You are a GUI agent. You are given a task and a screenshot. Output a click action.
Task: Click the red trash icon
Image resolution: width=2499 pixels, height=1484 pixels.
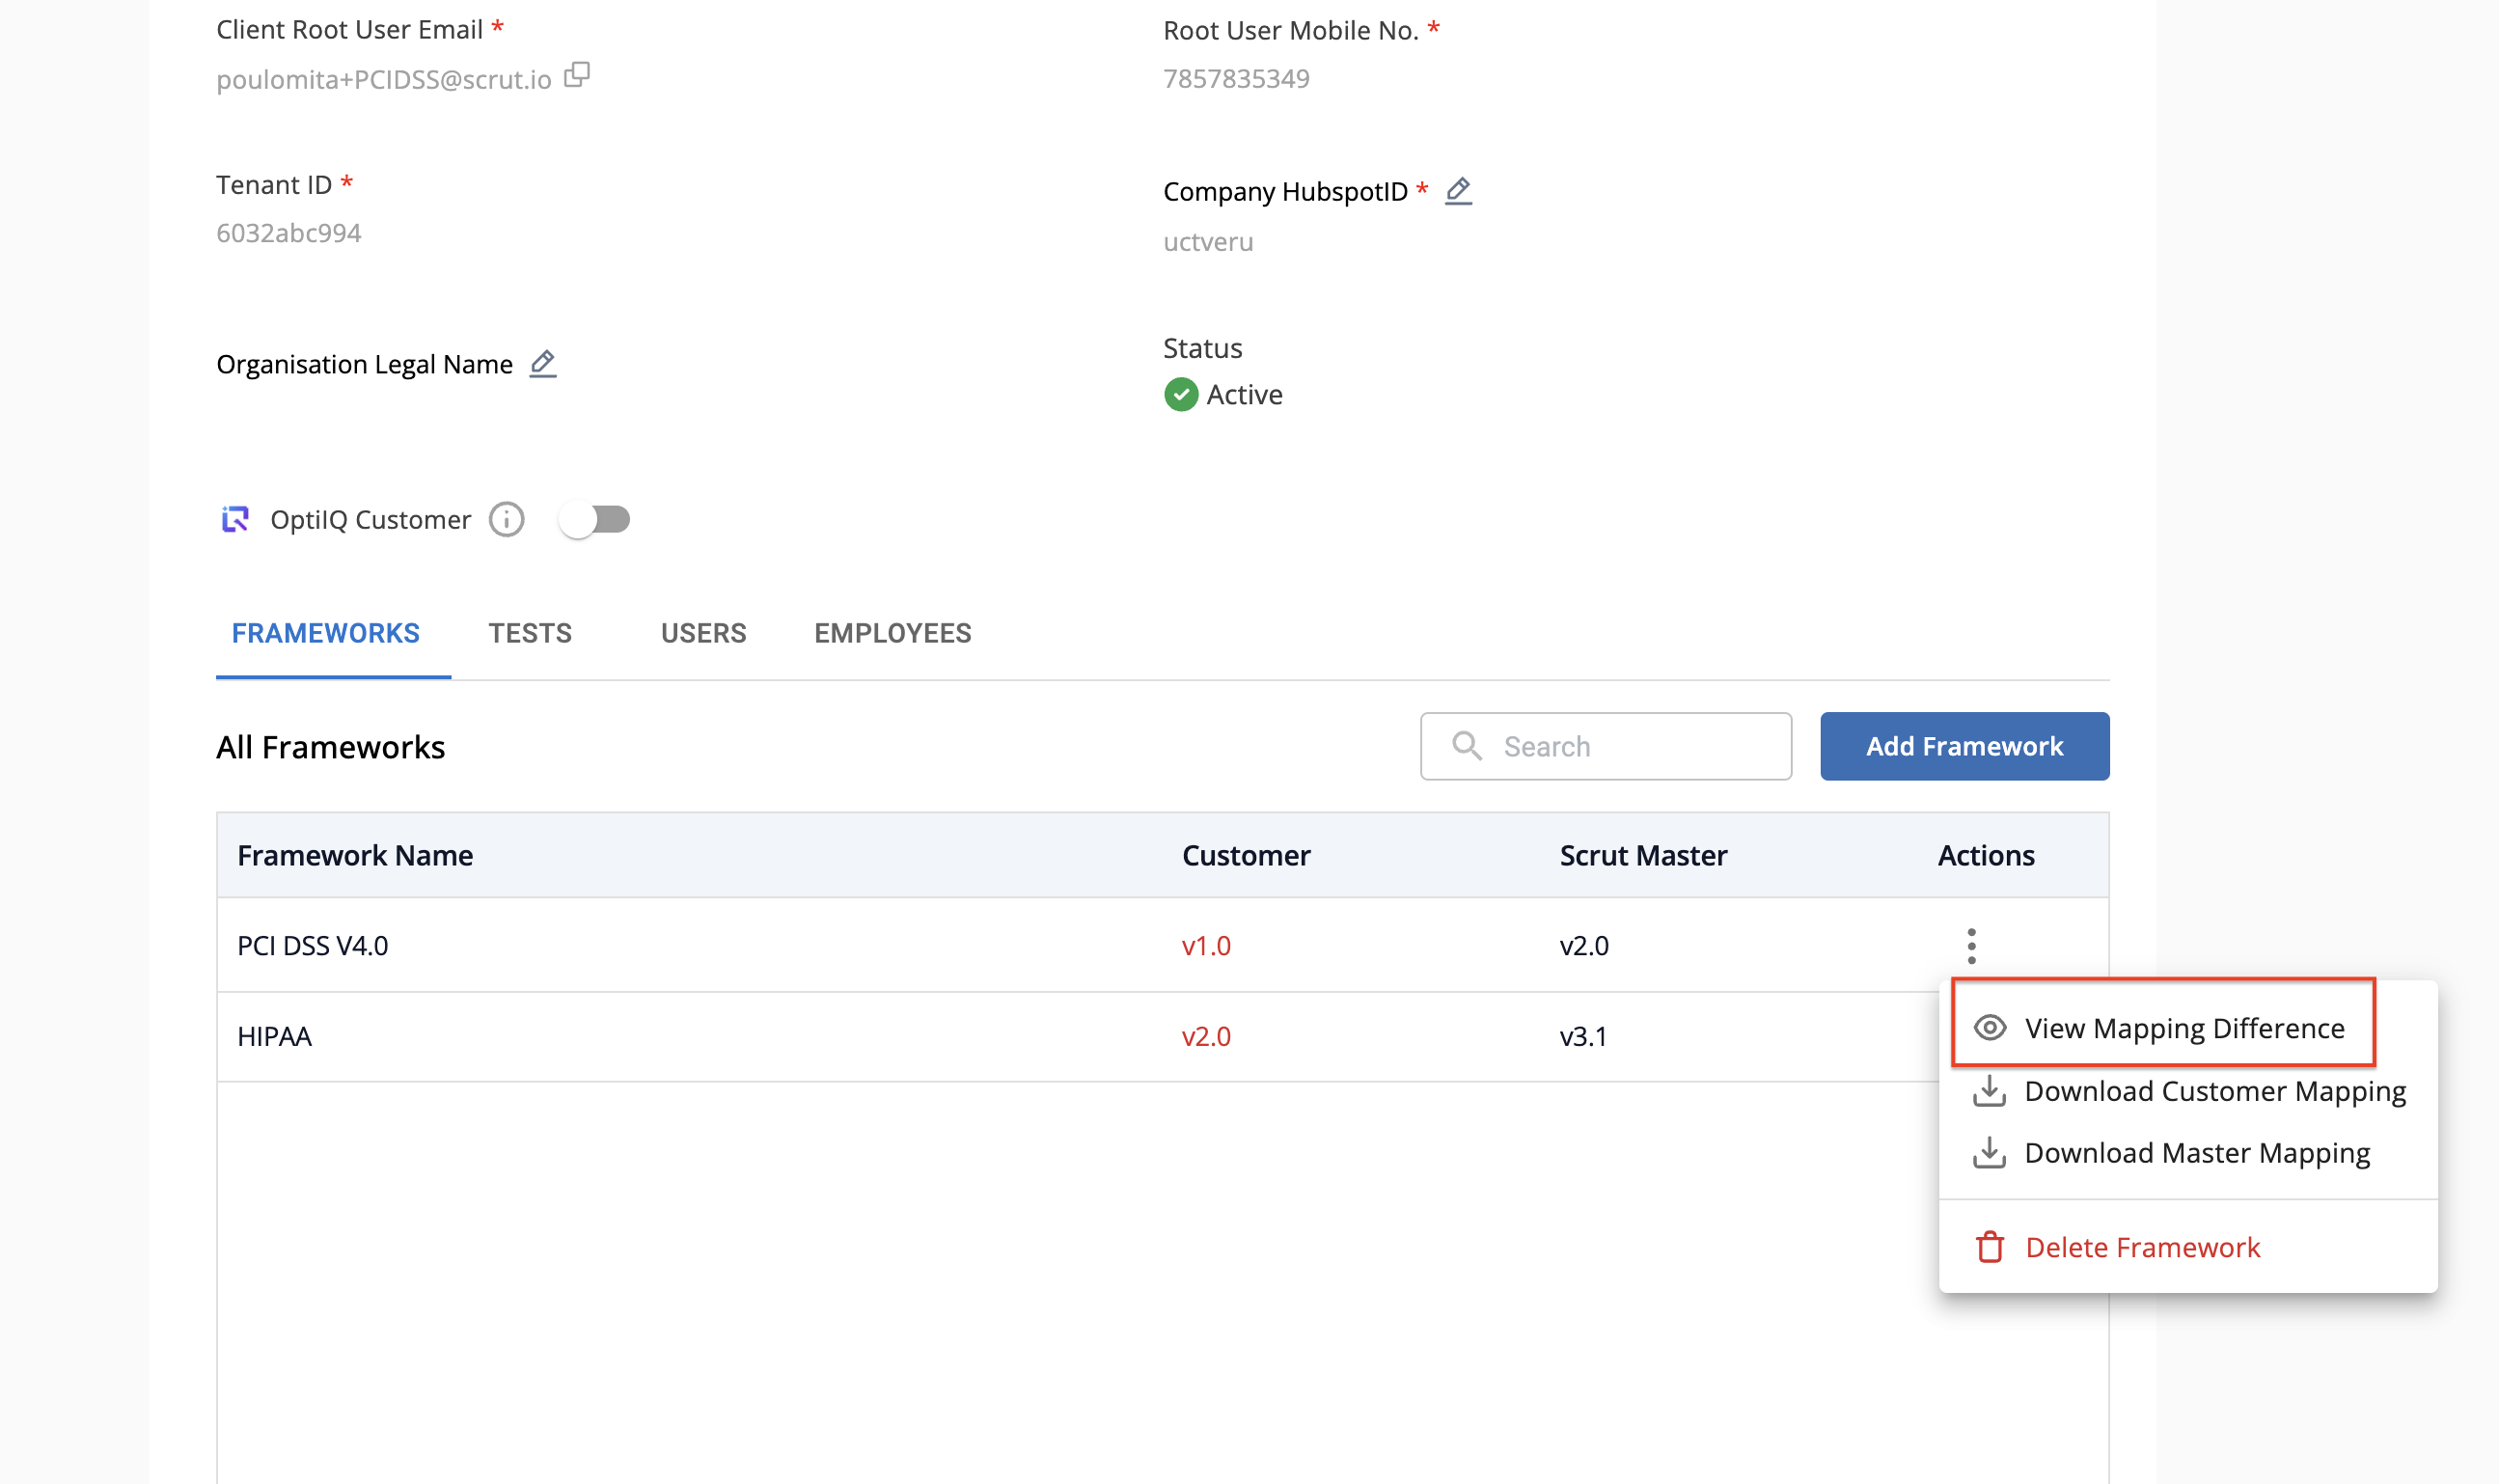[x=1989, y=1247]
